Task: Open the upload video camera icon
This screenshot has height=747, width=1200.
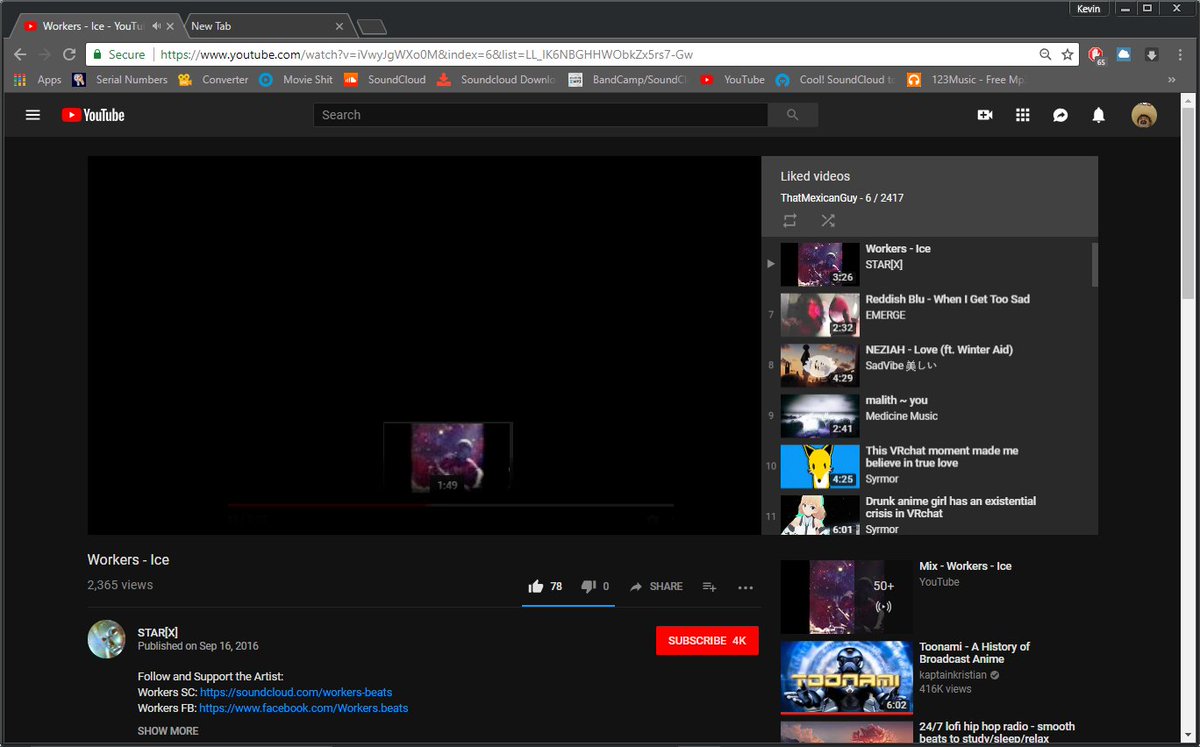Action: click(985, 115)
